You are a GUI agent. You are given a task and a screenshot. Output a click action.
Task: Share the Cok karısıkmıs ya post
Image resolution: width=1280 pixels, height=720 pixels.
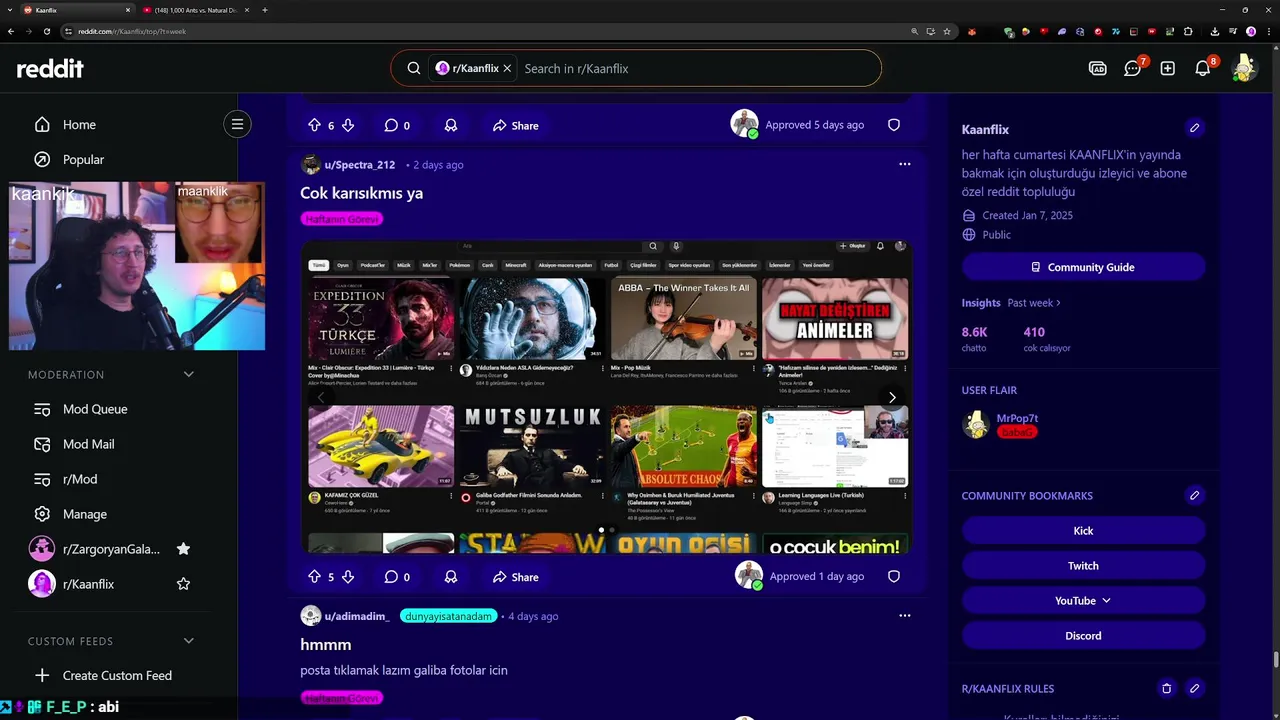coord(515,577)
